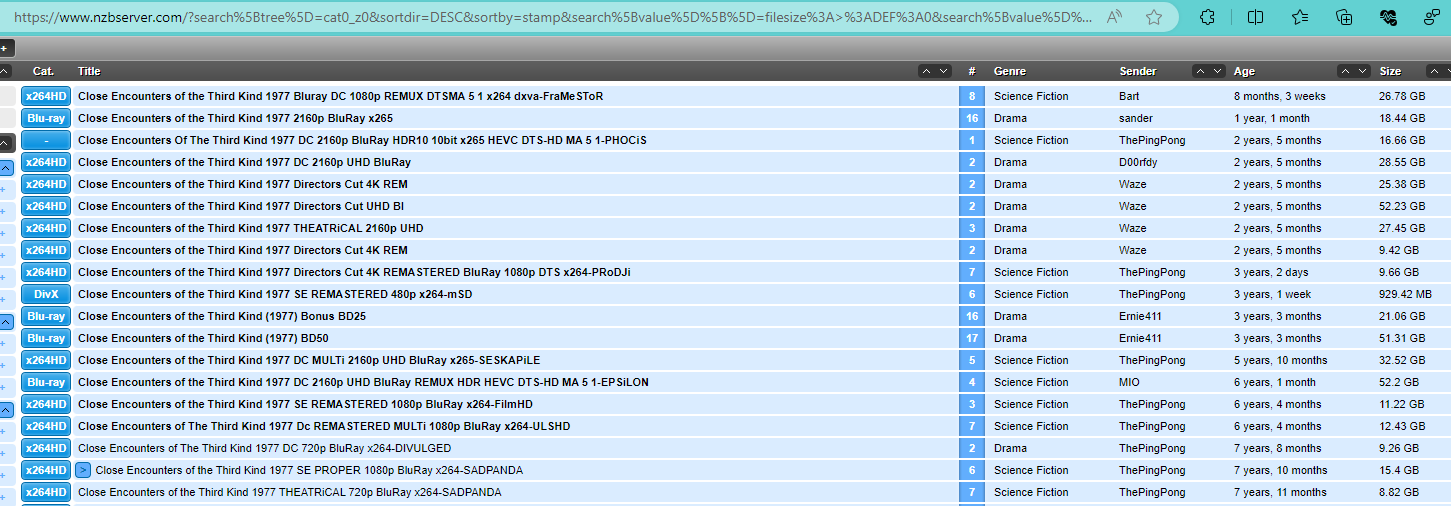Click the plus tab button above table

(x=6, y=48)
